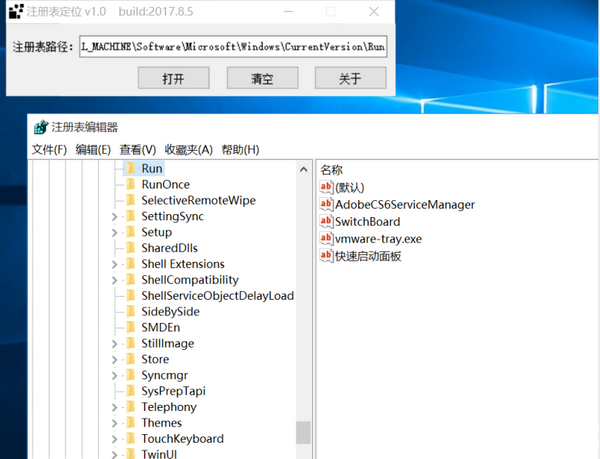Click the RunOnce folder icon
The width and height of the screenshot is (600, 459).
(130, 184)
